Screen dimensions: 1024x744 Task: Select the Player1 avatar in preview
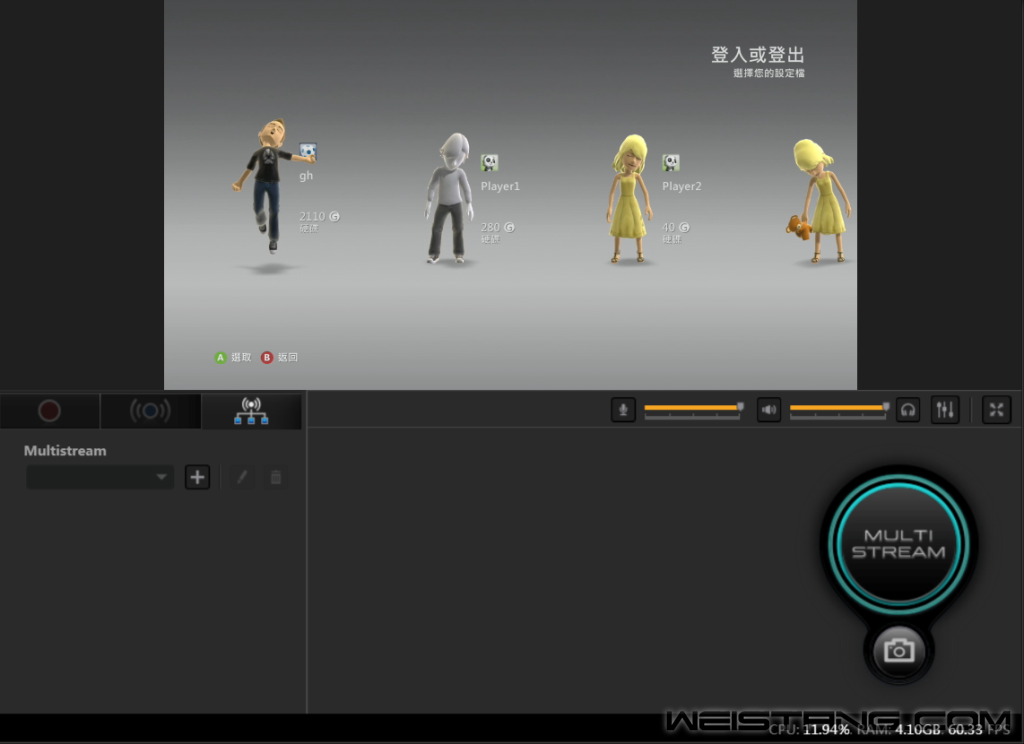450,198
